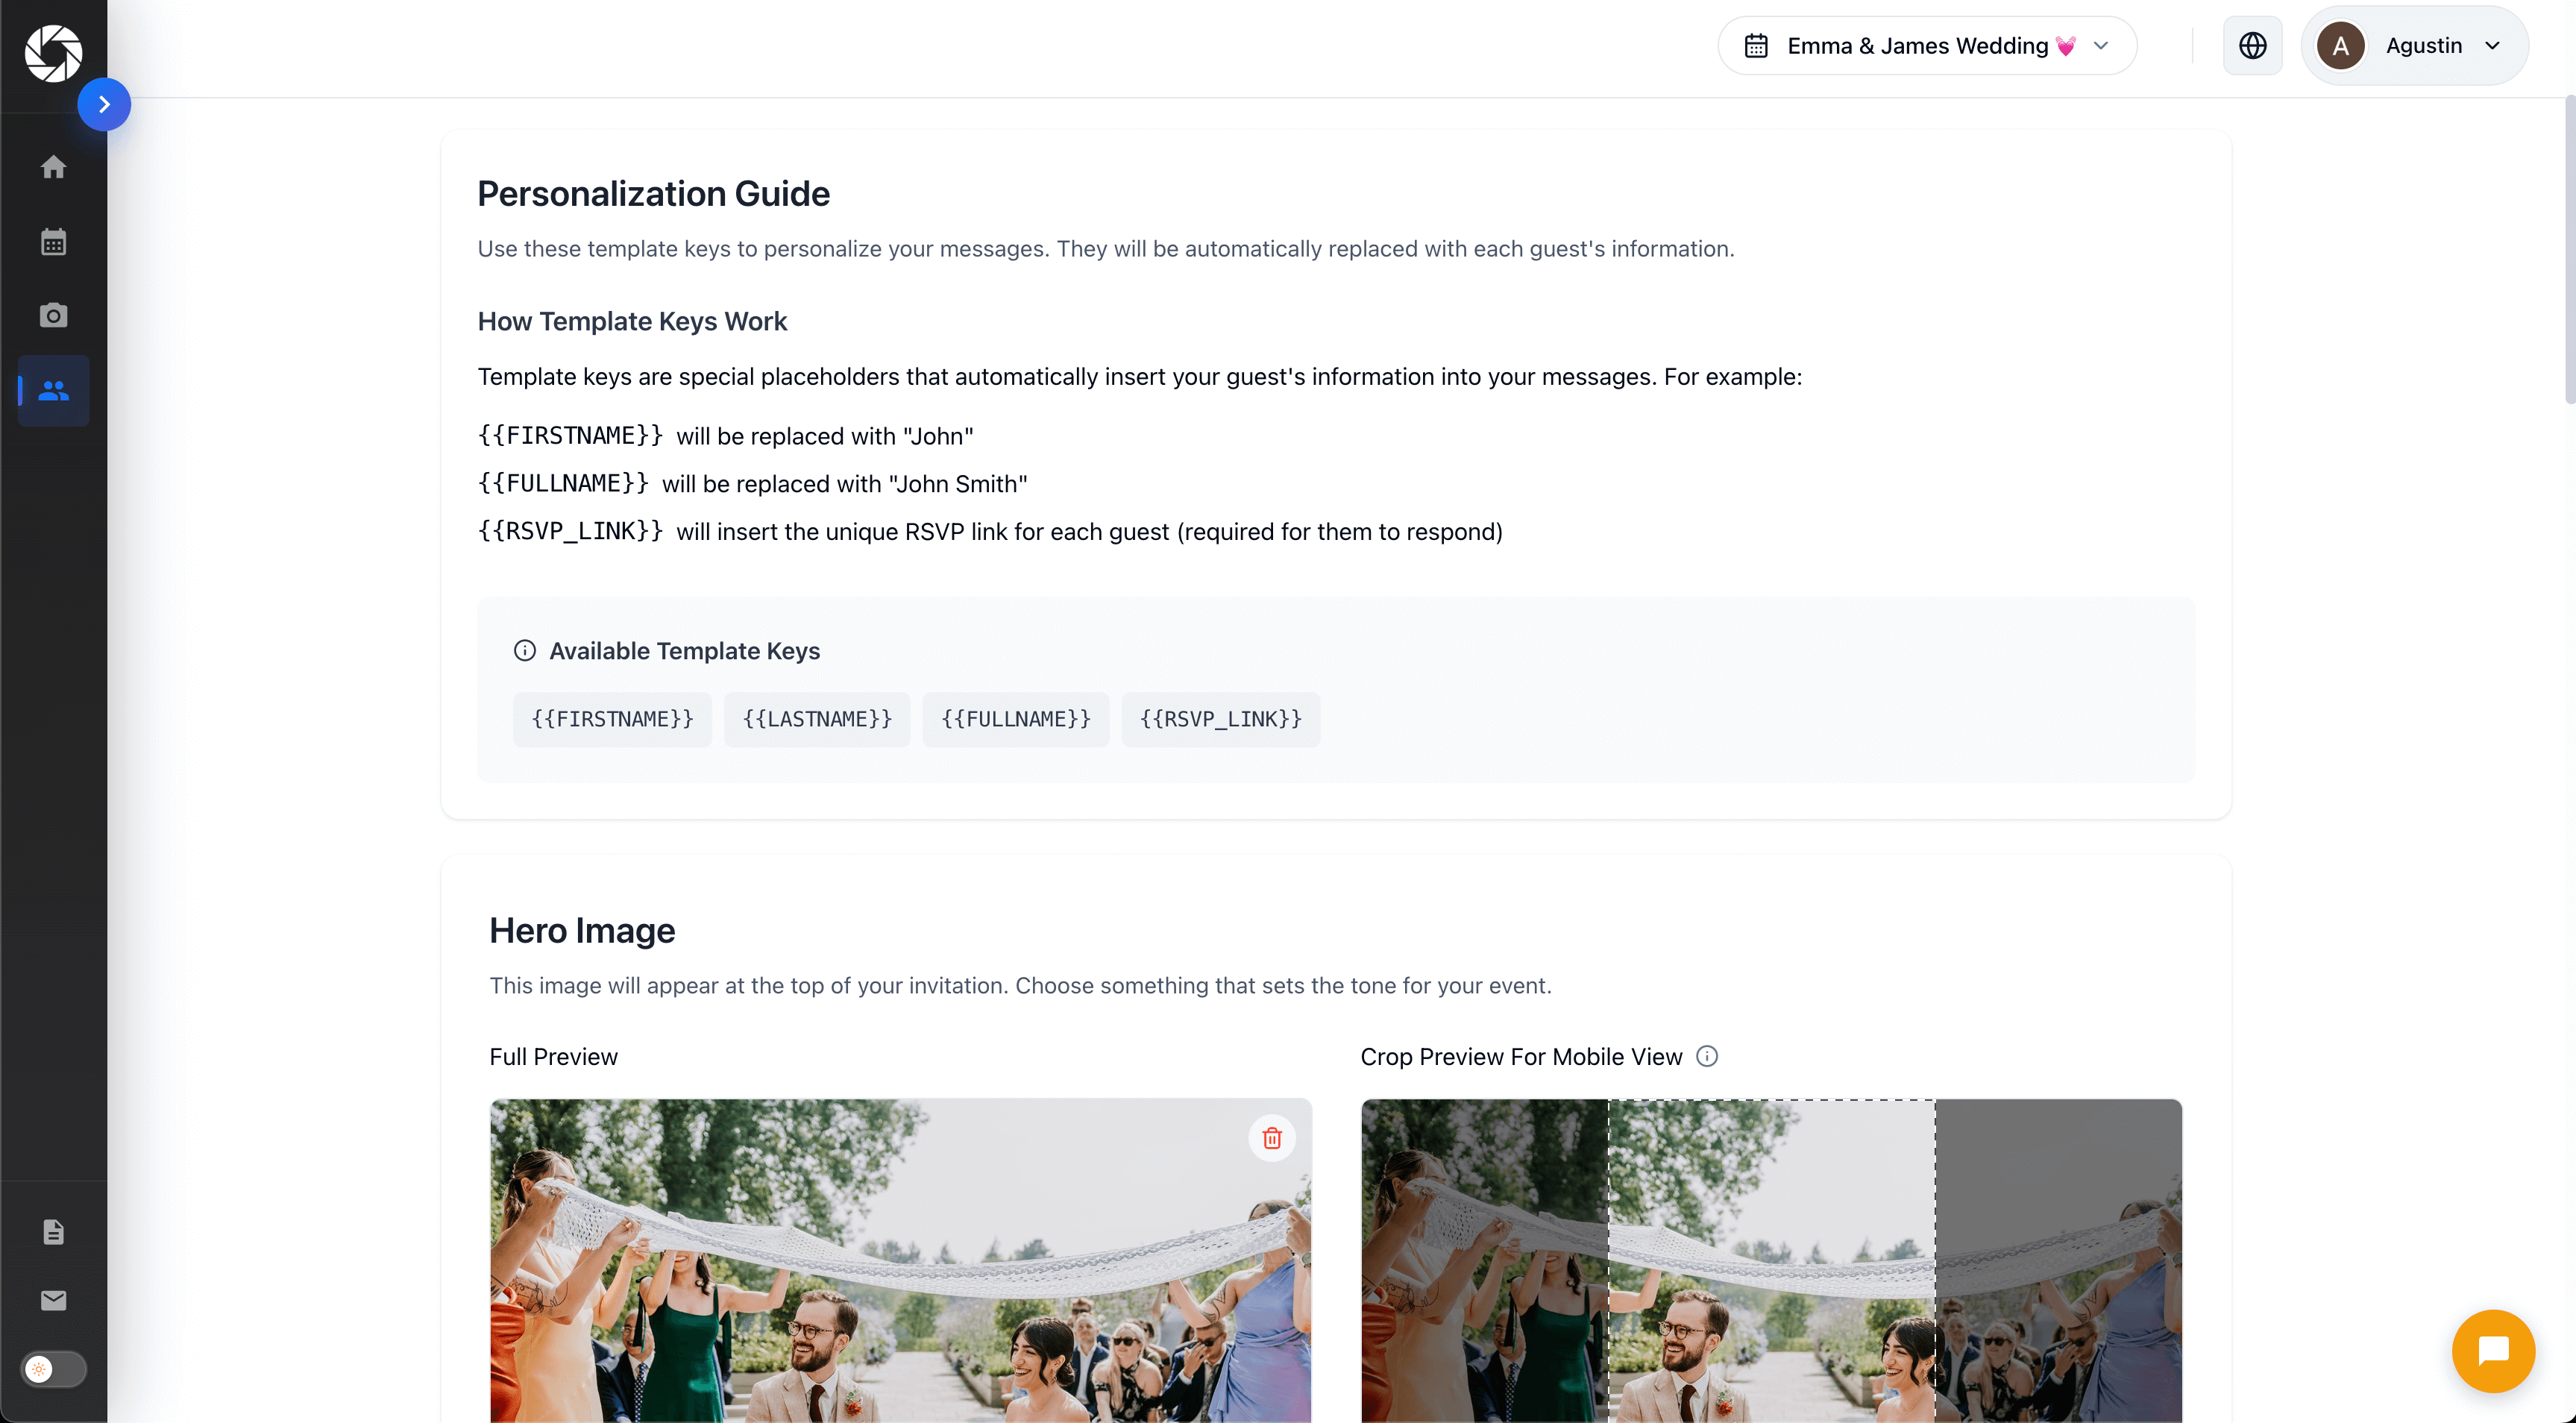Toggle the theme switch at sidebar bottom
Screen dimensions: 2576x1423
click(x=53, y=1369)
